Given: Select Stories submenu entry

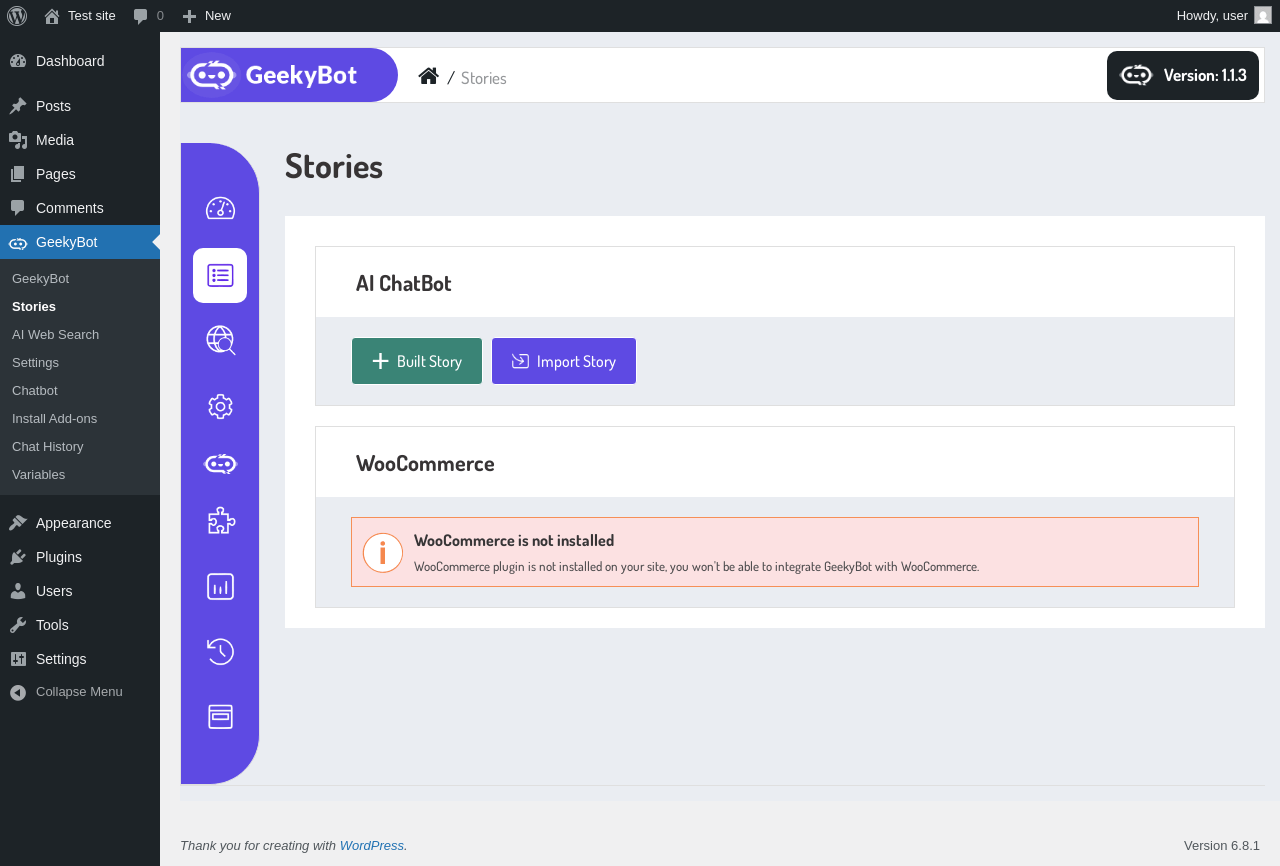Looking at the screenshot, I should point(80,306).
